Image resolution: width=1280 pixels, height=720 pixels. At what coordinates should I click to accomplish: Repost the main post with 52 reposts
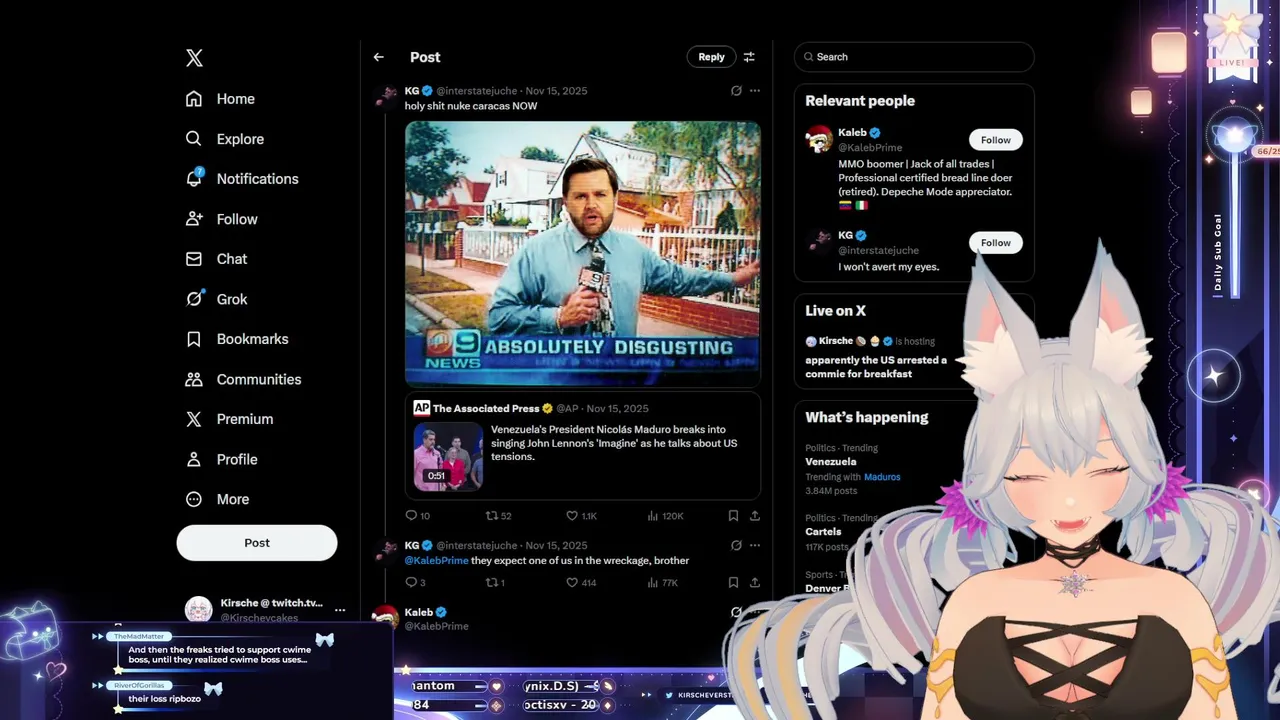[x=498, y=516]
